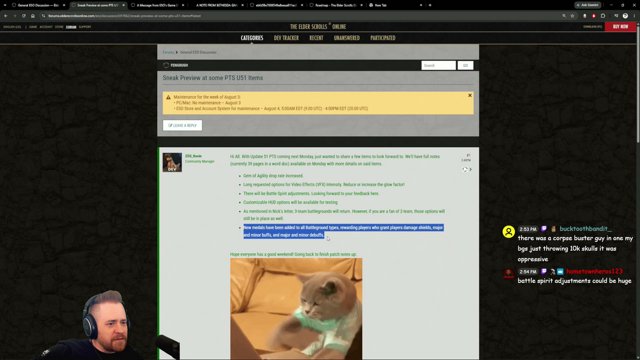Image resolution: width=640 pixels, height=360 pixels.
Task: Open the browser profile avatar
Action: [x=625, y=16]
